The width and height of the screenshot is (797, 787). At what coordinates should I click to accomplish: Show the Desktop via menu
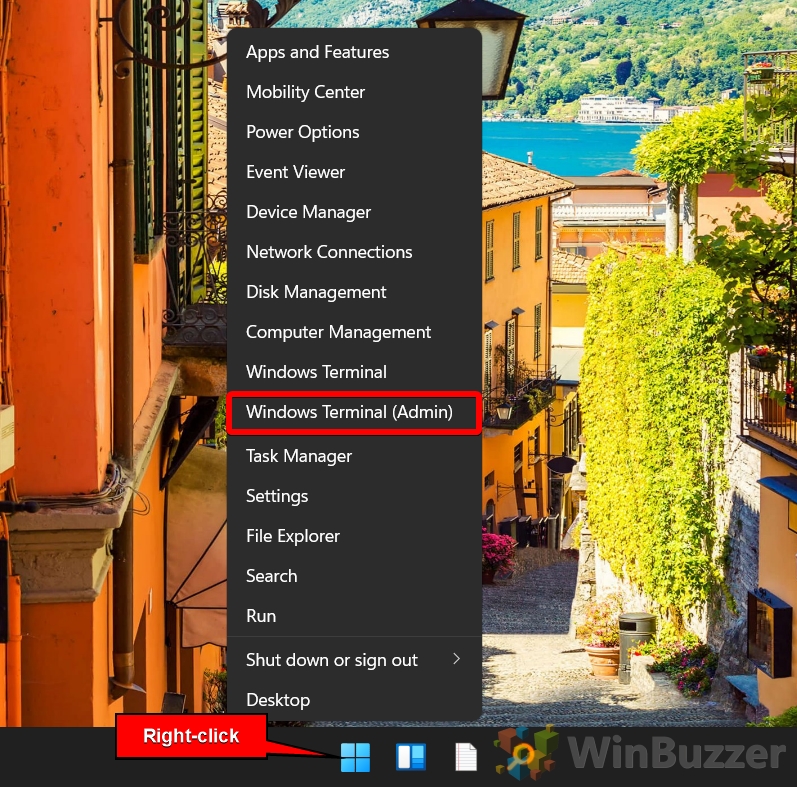[354, 700]
